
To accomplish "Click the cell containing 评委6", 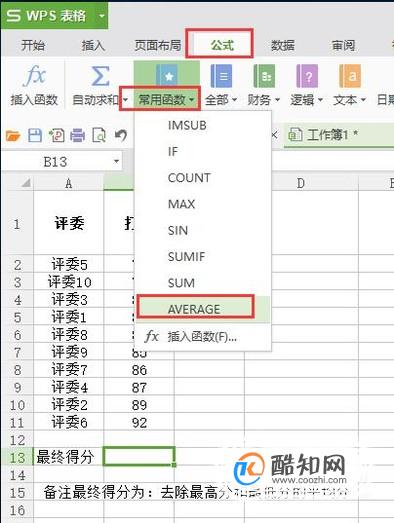I will [69, 422].
